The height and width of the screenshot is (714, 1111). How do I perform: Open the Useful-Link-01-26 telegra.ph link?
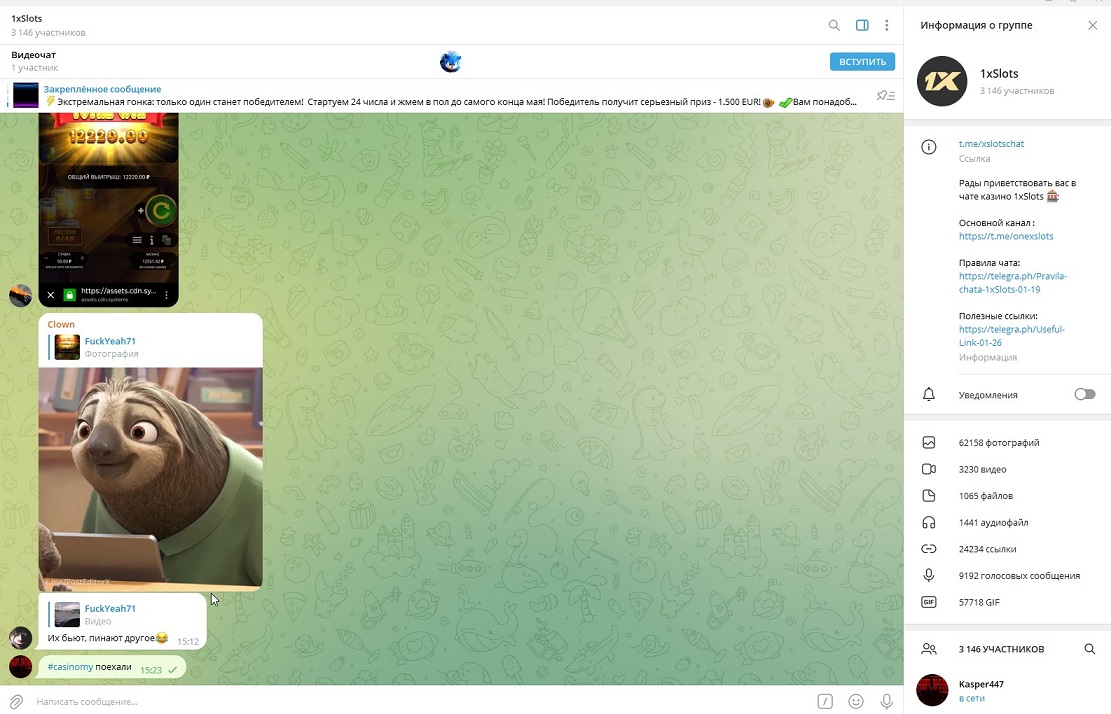tap(1012, 336)
